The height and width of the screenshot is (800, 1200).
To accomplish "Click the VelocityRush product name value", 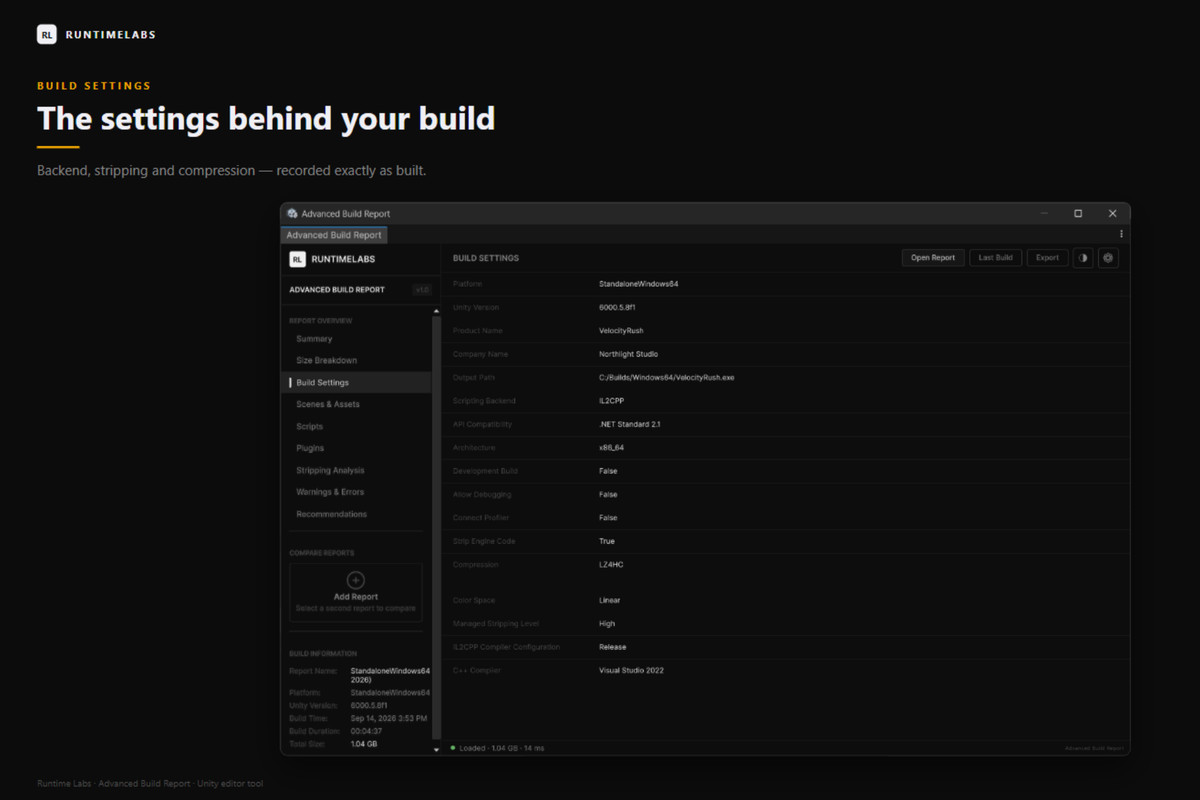I will 621,330.
